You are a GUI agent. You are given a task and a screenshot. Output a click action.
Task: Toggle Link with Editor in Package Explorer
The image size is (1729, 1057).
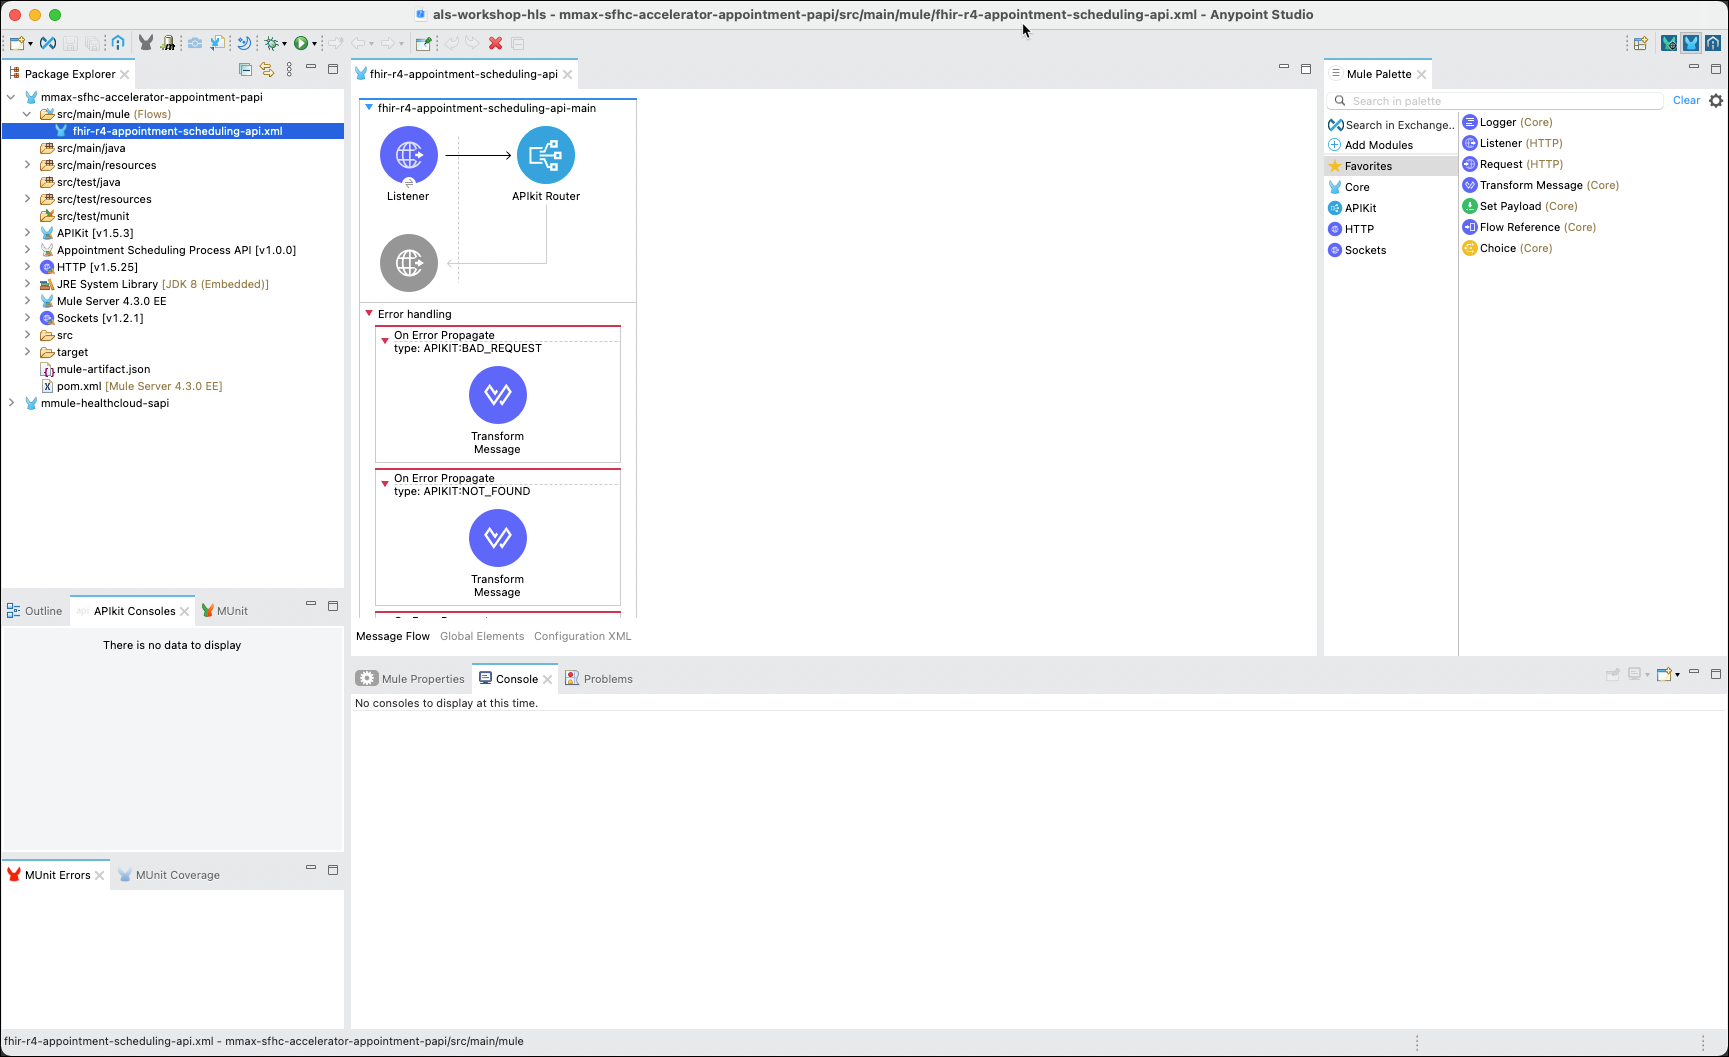[x=267, y=69]
